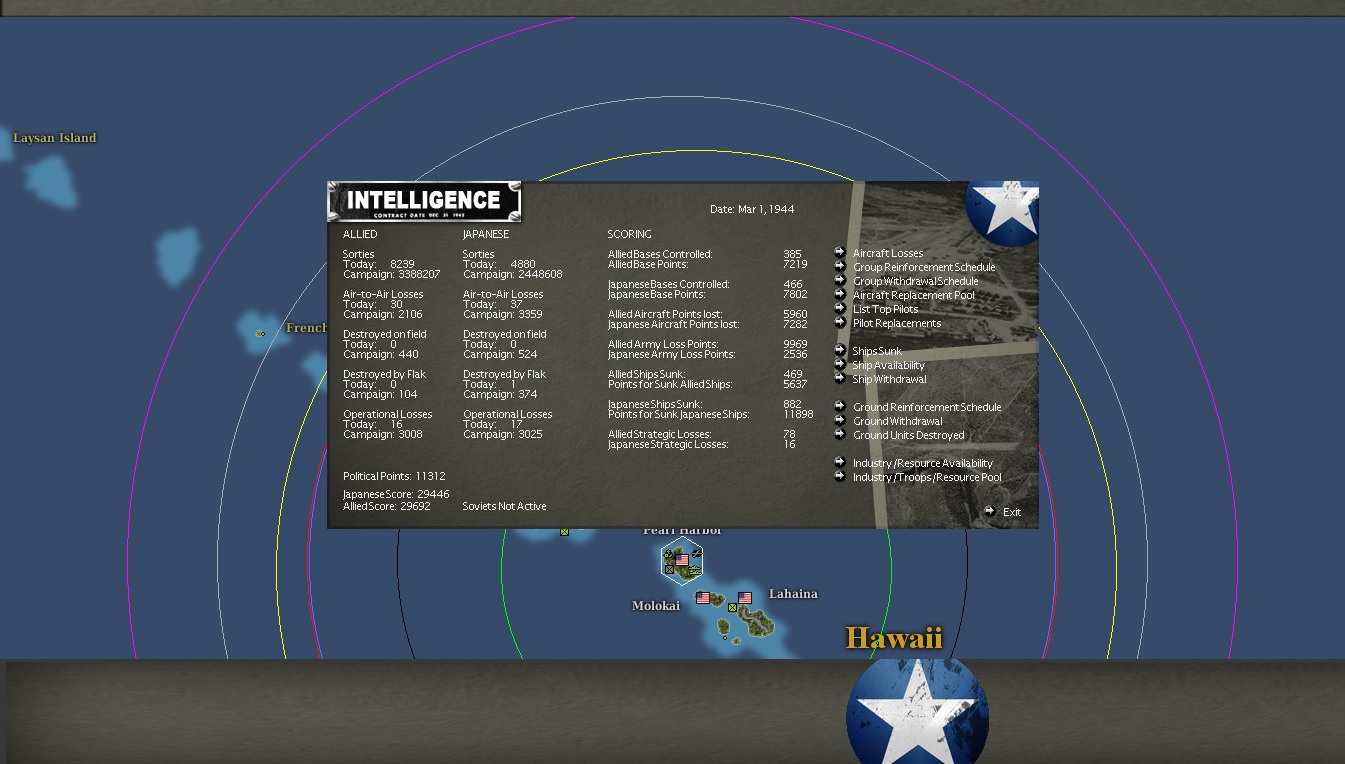Image resolution: width=1345 pixels, height=764 pixels.
Task: Open the Pilot Replacements report
Action: (897, 323)
